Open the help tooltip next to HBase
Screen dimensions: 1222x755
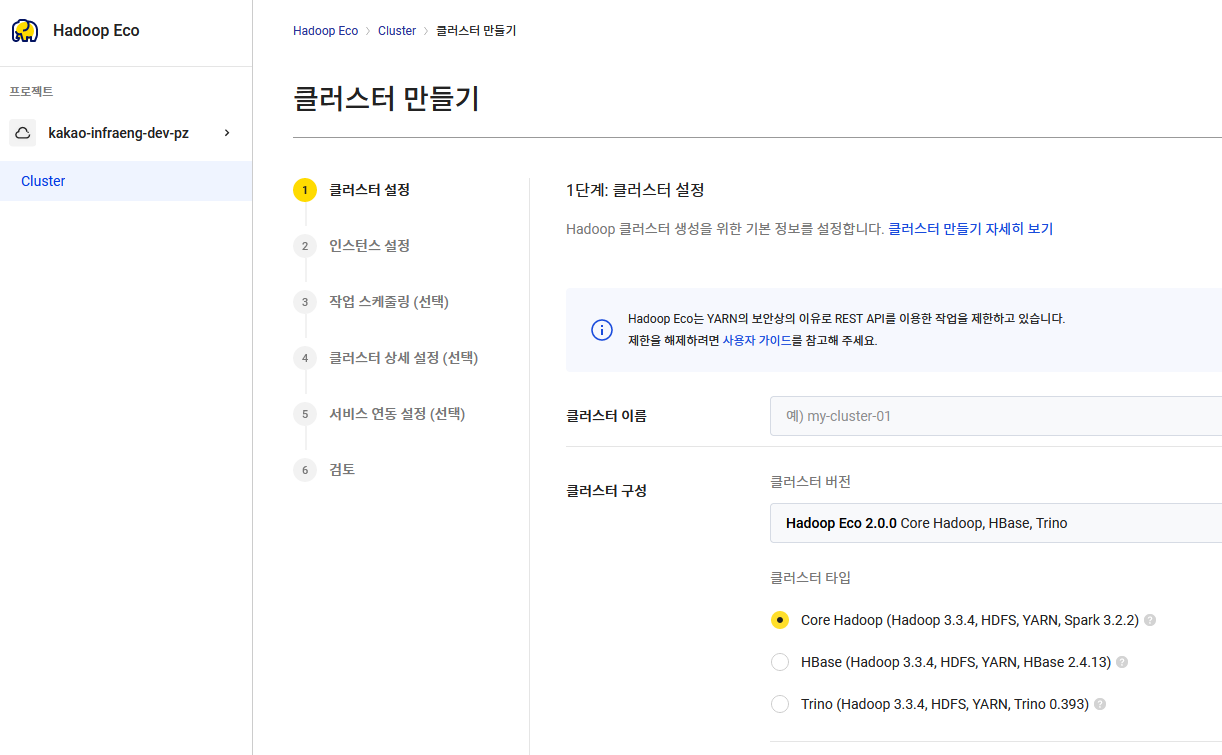tap(1121, 662)
